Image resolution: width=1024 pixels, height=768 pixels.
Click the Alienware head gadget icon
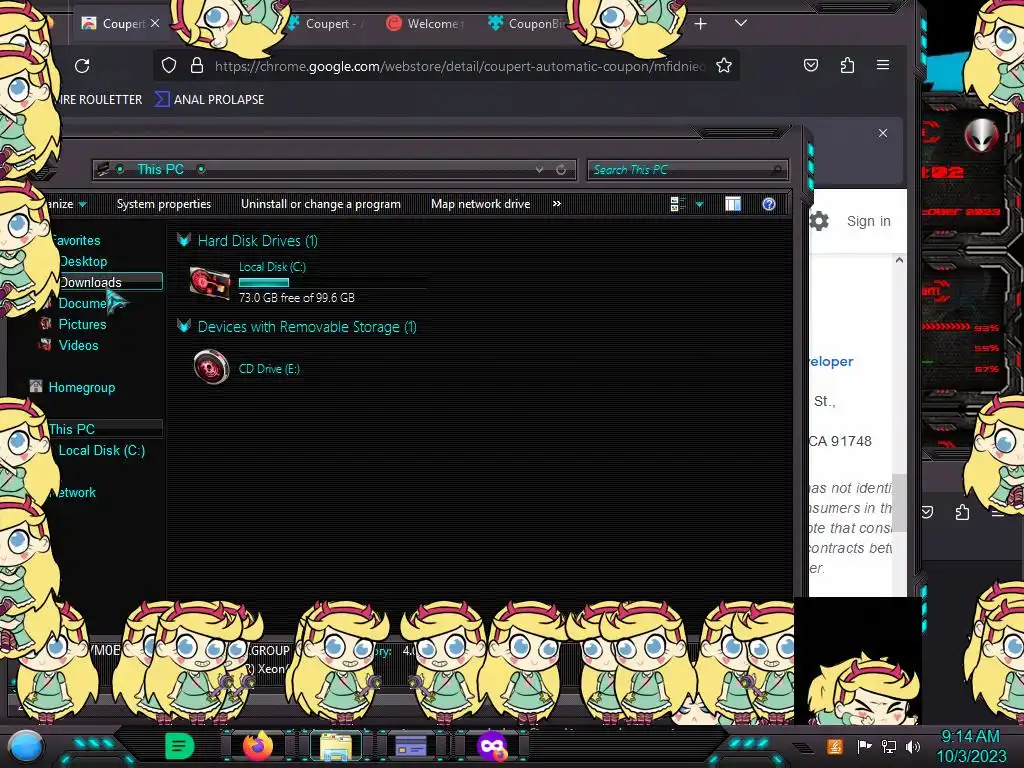(x=982, y=135)
